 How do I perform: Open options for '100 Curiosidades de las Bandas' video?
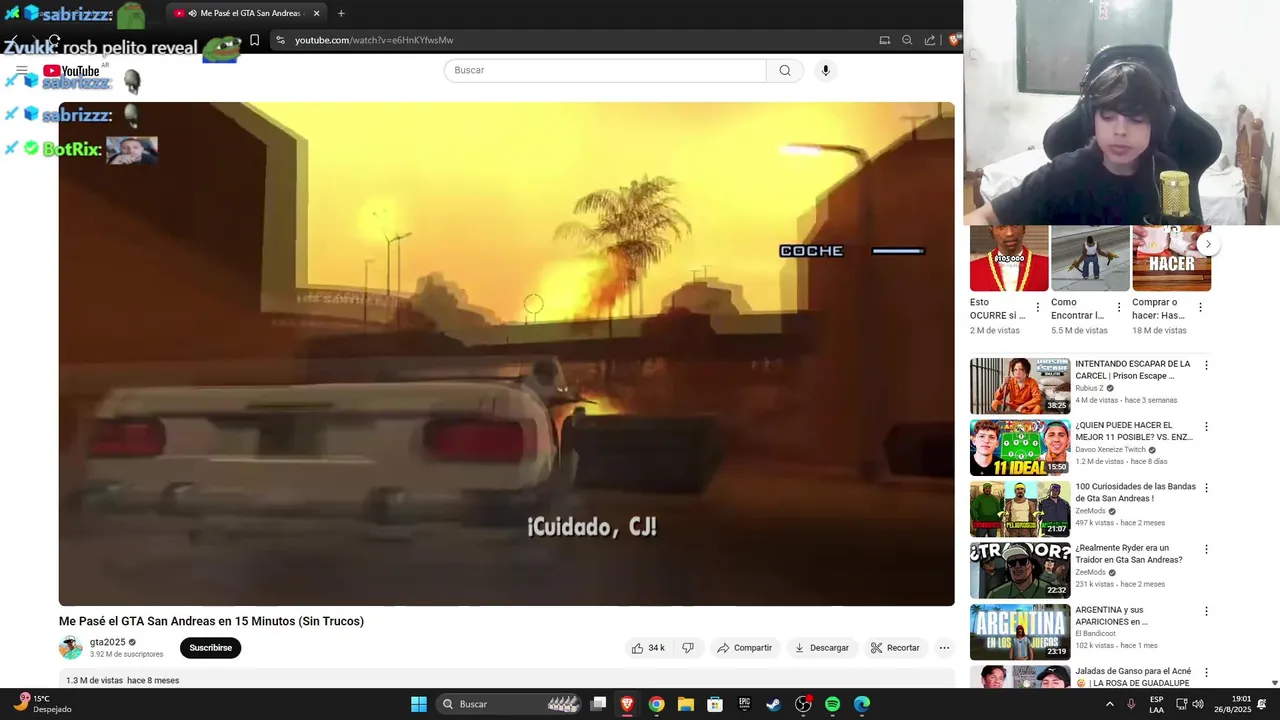pyautogui.click(x=1206, y=488)
